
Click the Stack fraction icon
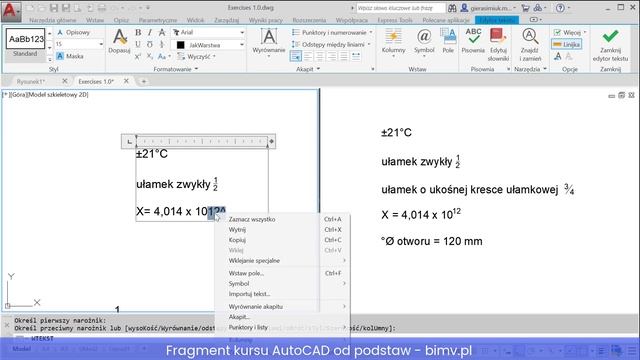coord(162,44)
